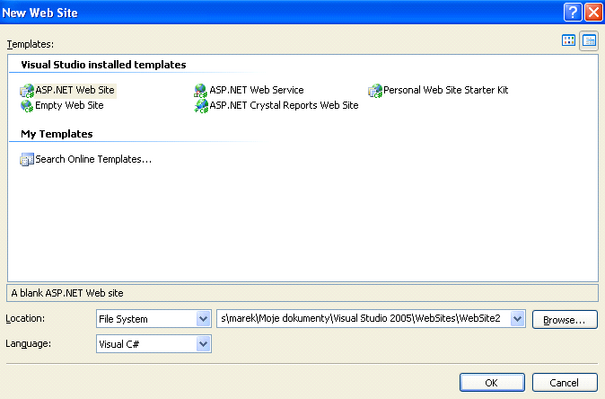The image size is (605, 399).
Task: Close the New Web Site dialog
Action: [593, 12]
